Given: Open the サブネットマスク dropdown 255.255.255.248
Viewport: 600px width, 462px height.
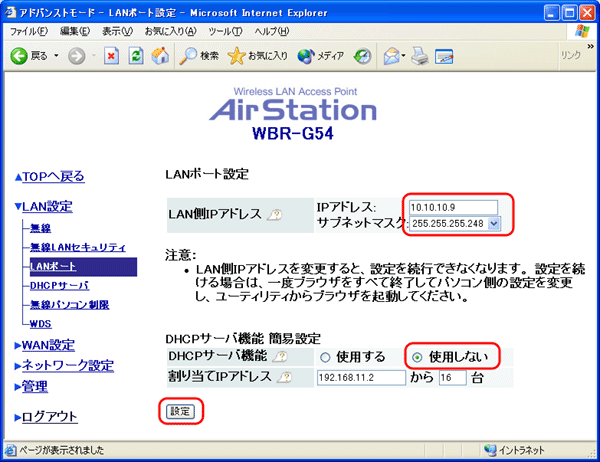Looking at the screenshot, I should click(455, 224).
